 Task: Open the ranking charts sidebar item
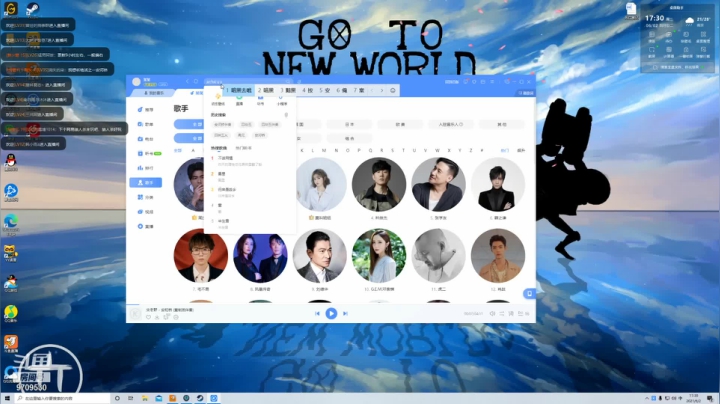(x=145, y=168)
